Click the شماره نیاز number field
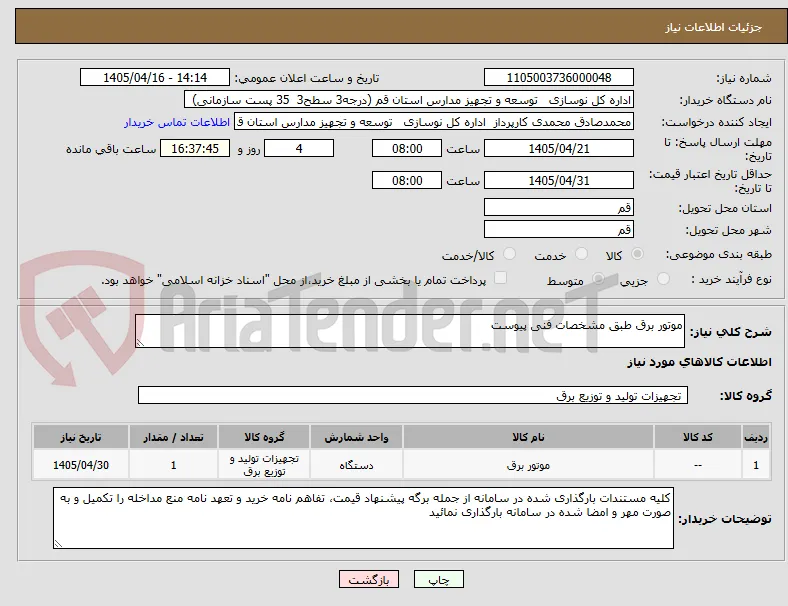The image size is (788, 606). tap(559, 77)
